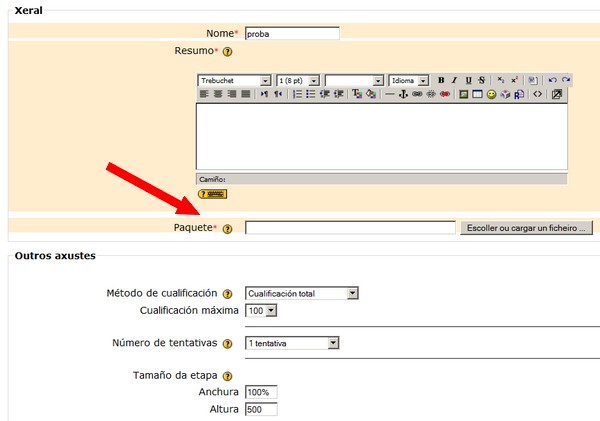
Task: Click Escoller ou cargar un ficheiro button
Action: (x=526, y=228)
